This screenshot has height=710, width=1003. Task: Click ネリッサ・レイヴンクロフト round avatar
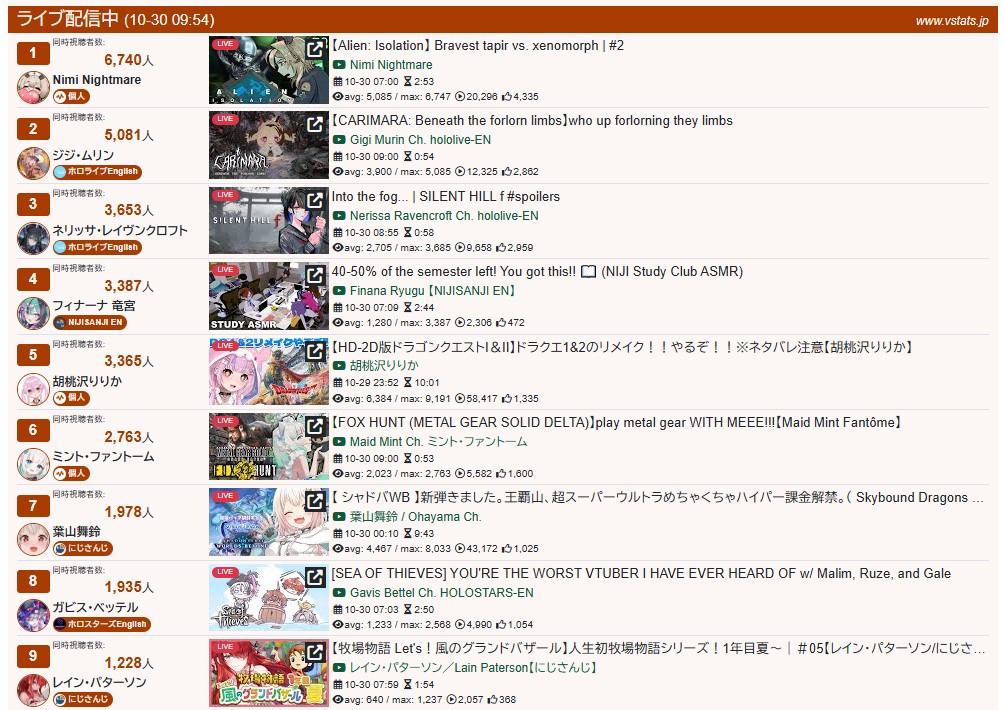[x=33, y=239]
